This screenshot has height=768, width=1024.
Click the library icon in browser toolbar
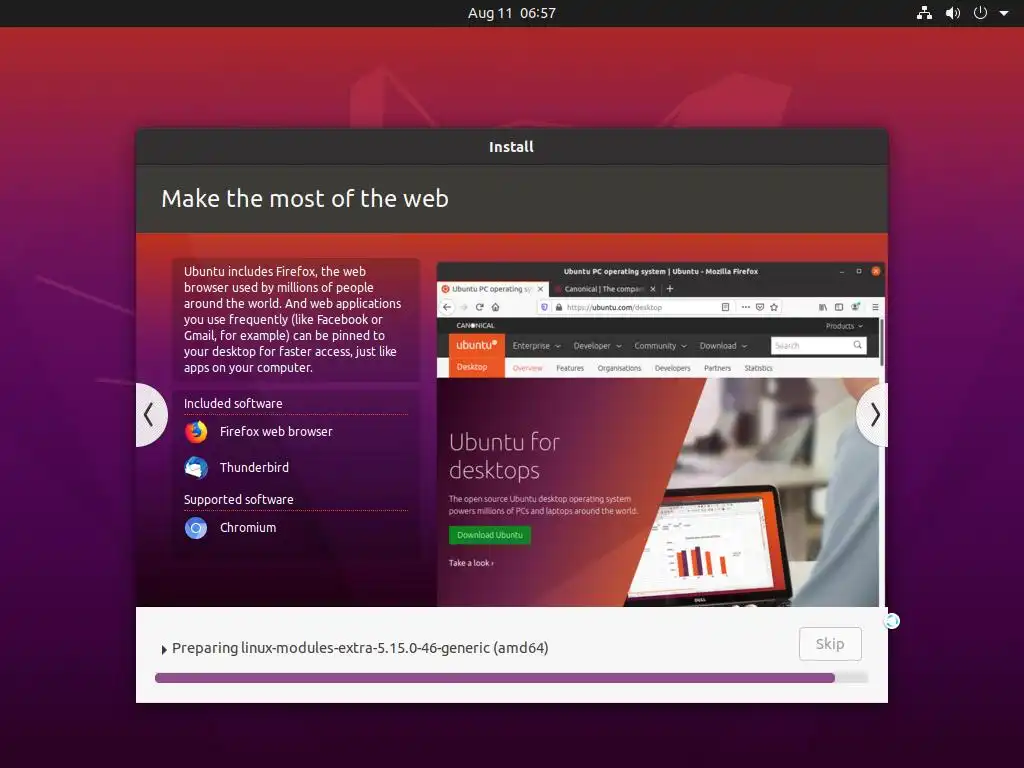823,307
